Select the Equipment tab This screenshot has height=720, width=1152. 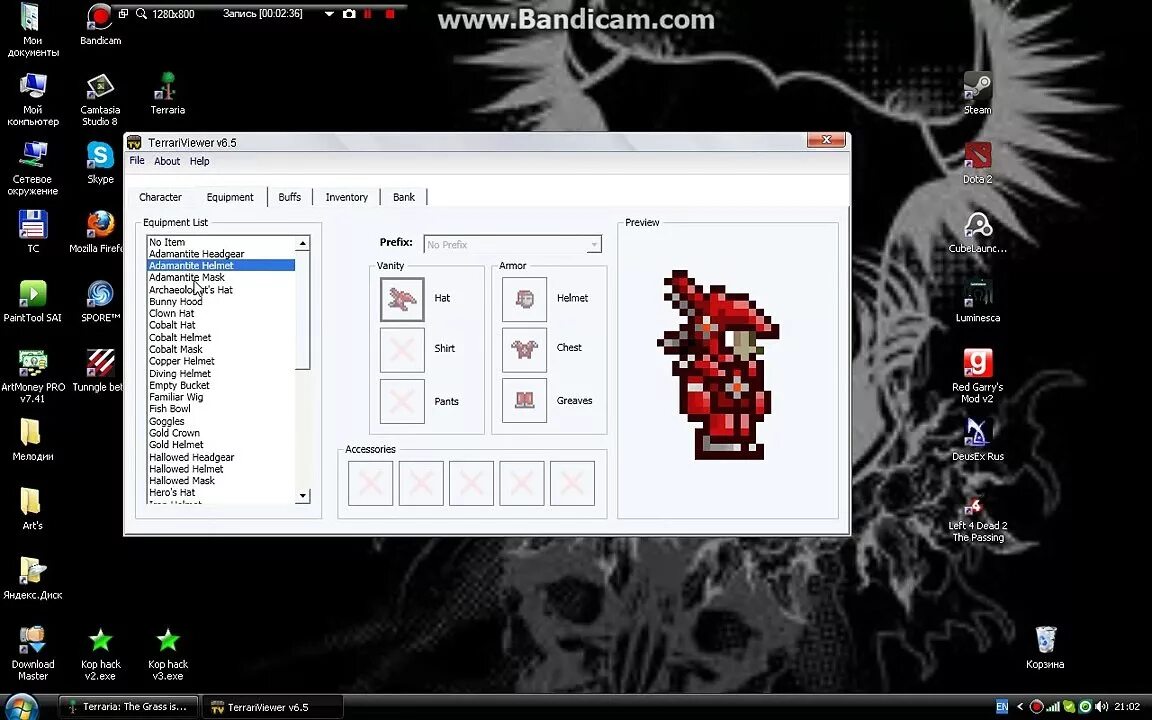[x=230, y=197]
